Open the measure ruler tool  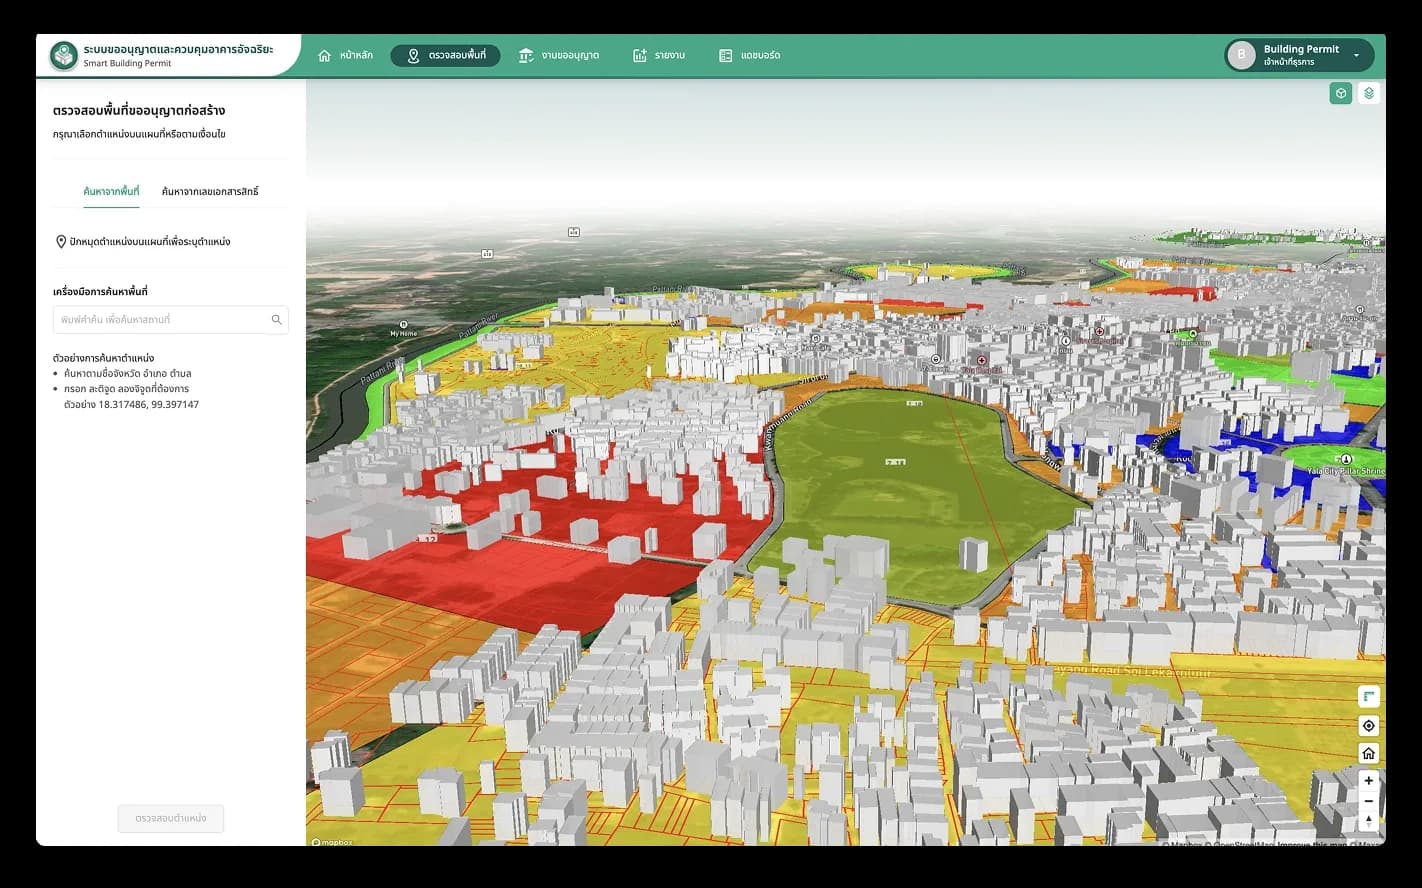pyautogui.click(x=1368, y=696)
